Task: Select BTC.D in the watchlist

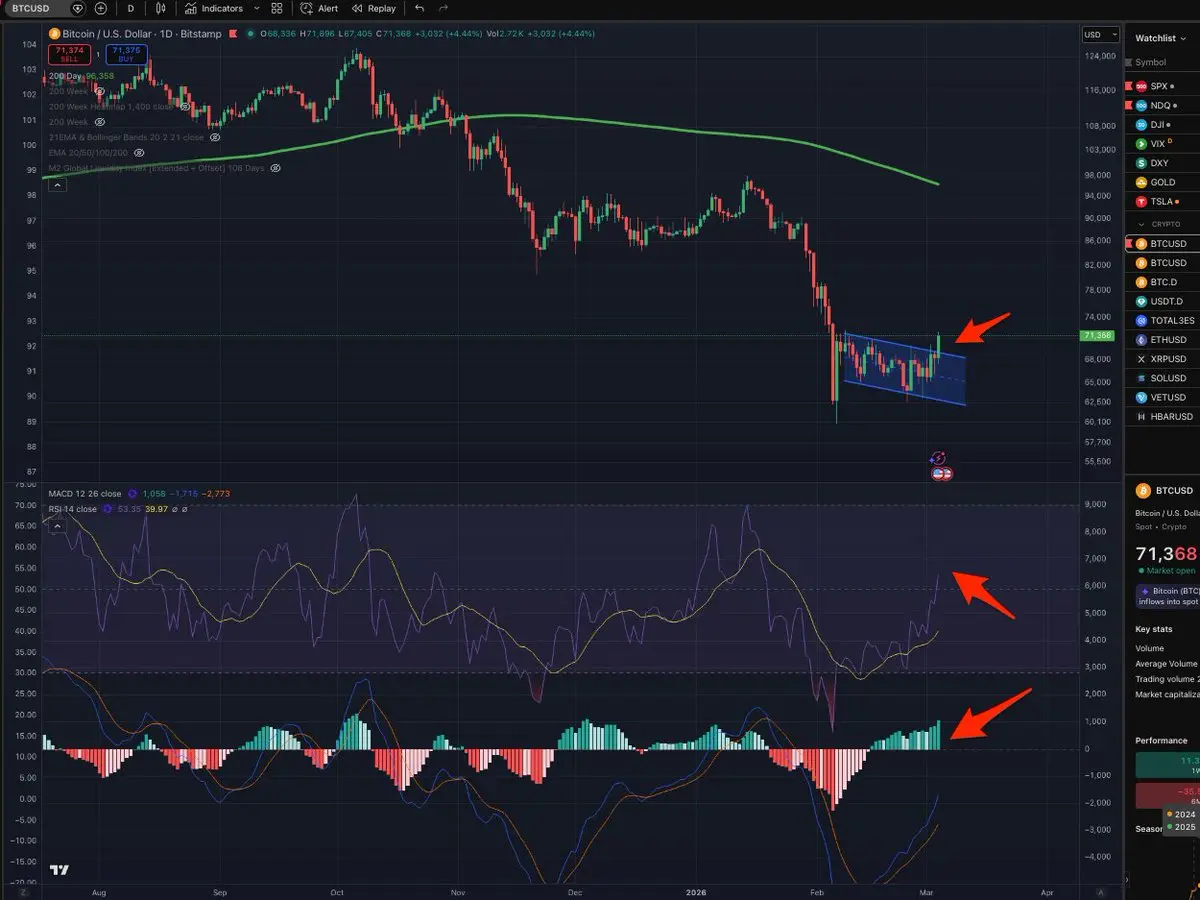Action: 1162,282
